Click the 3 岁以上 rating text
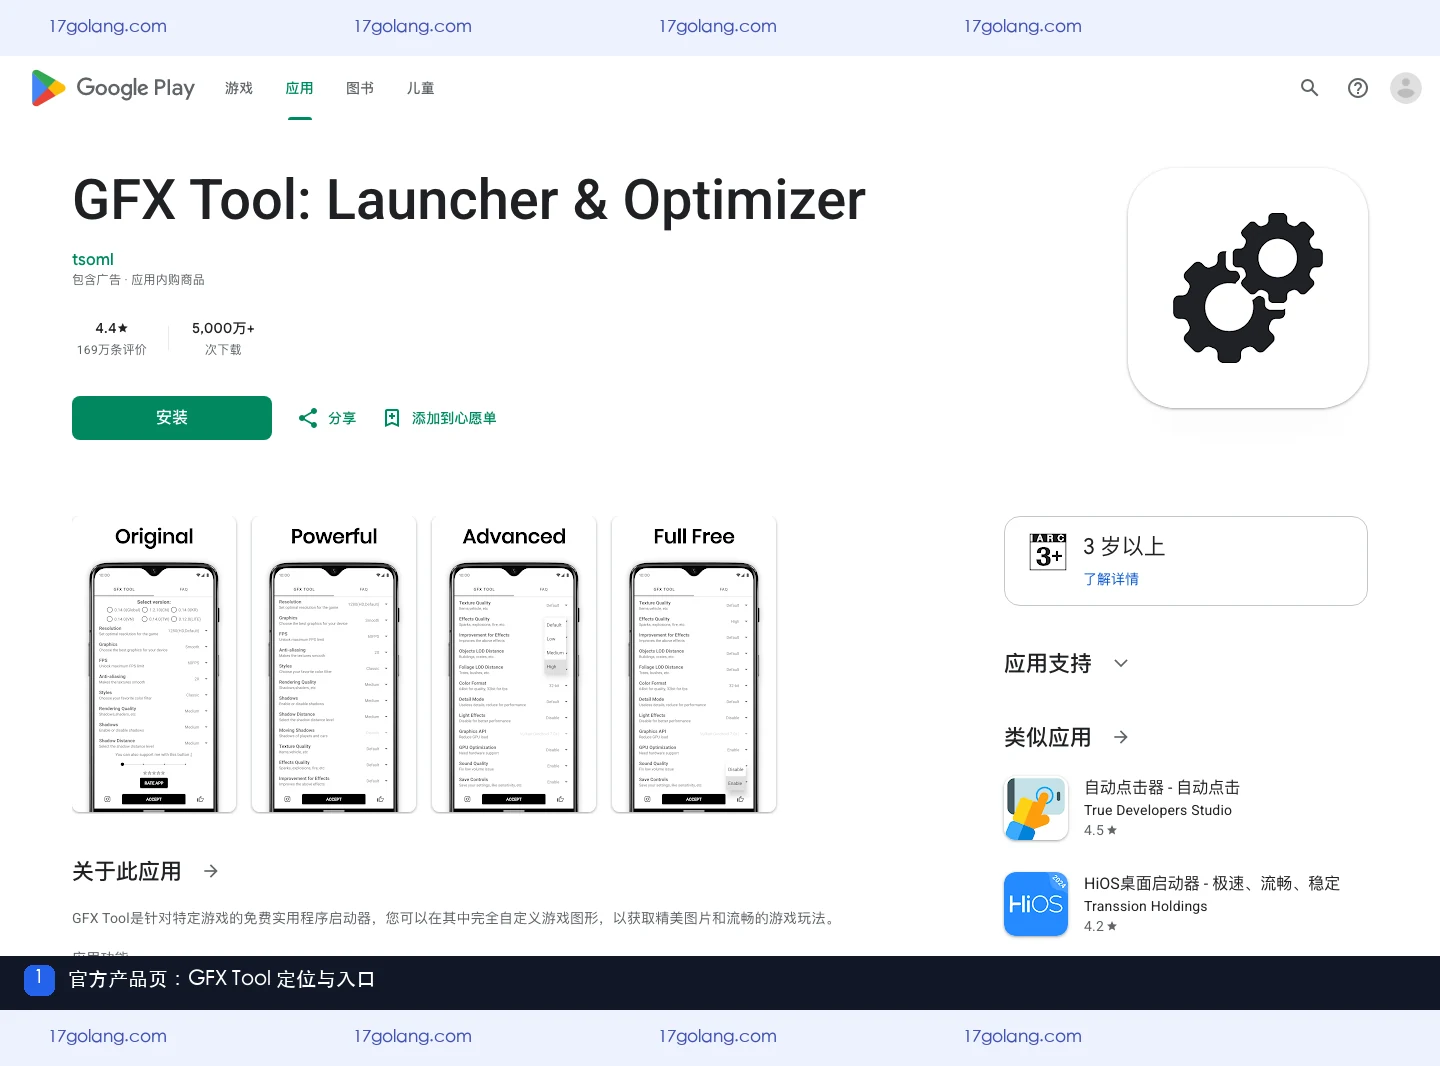 pyautogui.click(x=1124, y=546)
